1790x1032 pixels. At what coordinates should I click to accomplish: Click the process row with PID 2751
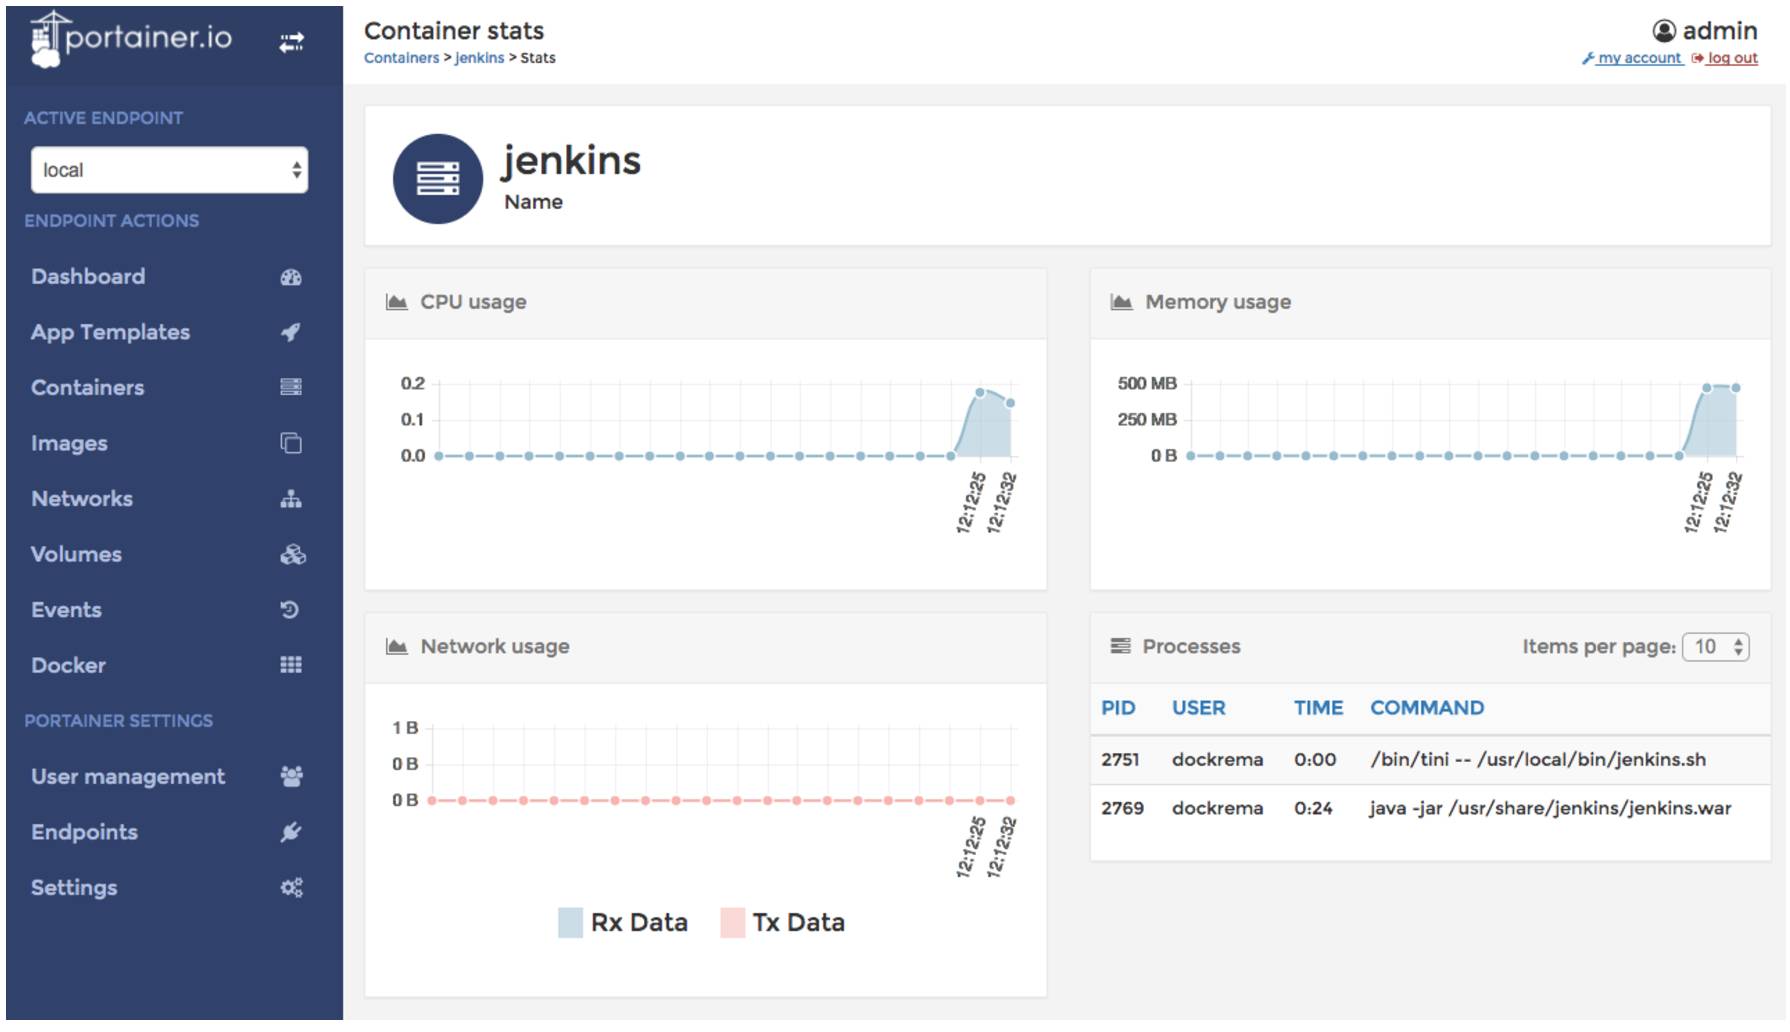1430,760
